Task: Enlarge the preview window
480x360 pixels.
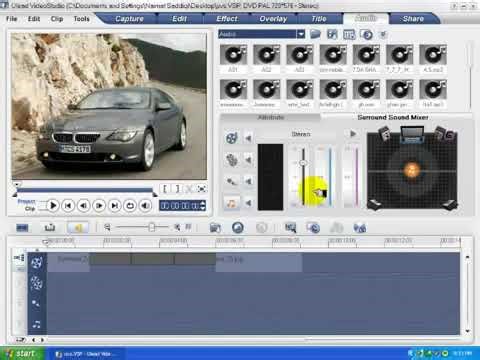Action: 201,189
